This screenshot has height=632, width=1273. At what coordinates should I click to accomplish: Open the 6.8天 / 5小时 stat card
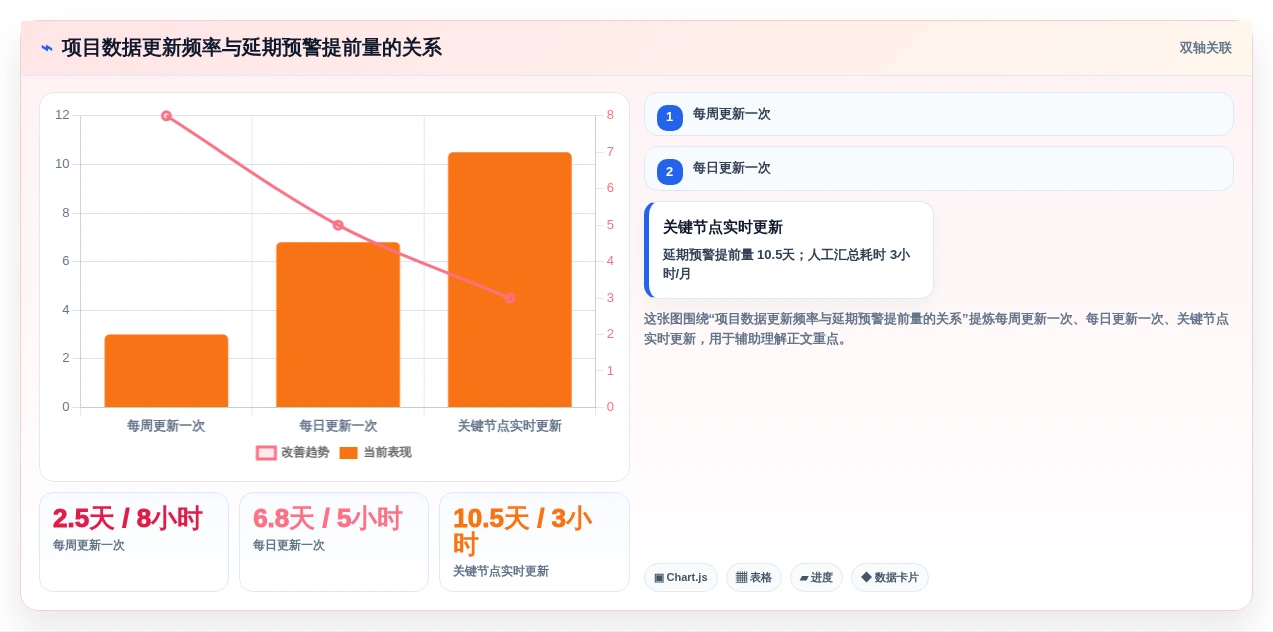point(334,542)
